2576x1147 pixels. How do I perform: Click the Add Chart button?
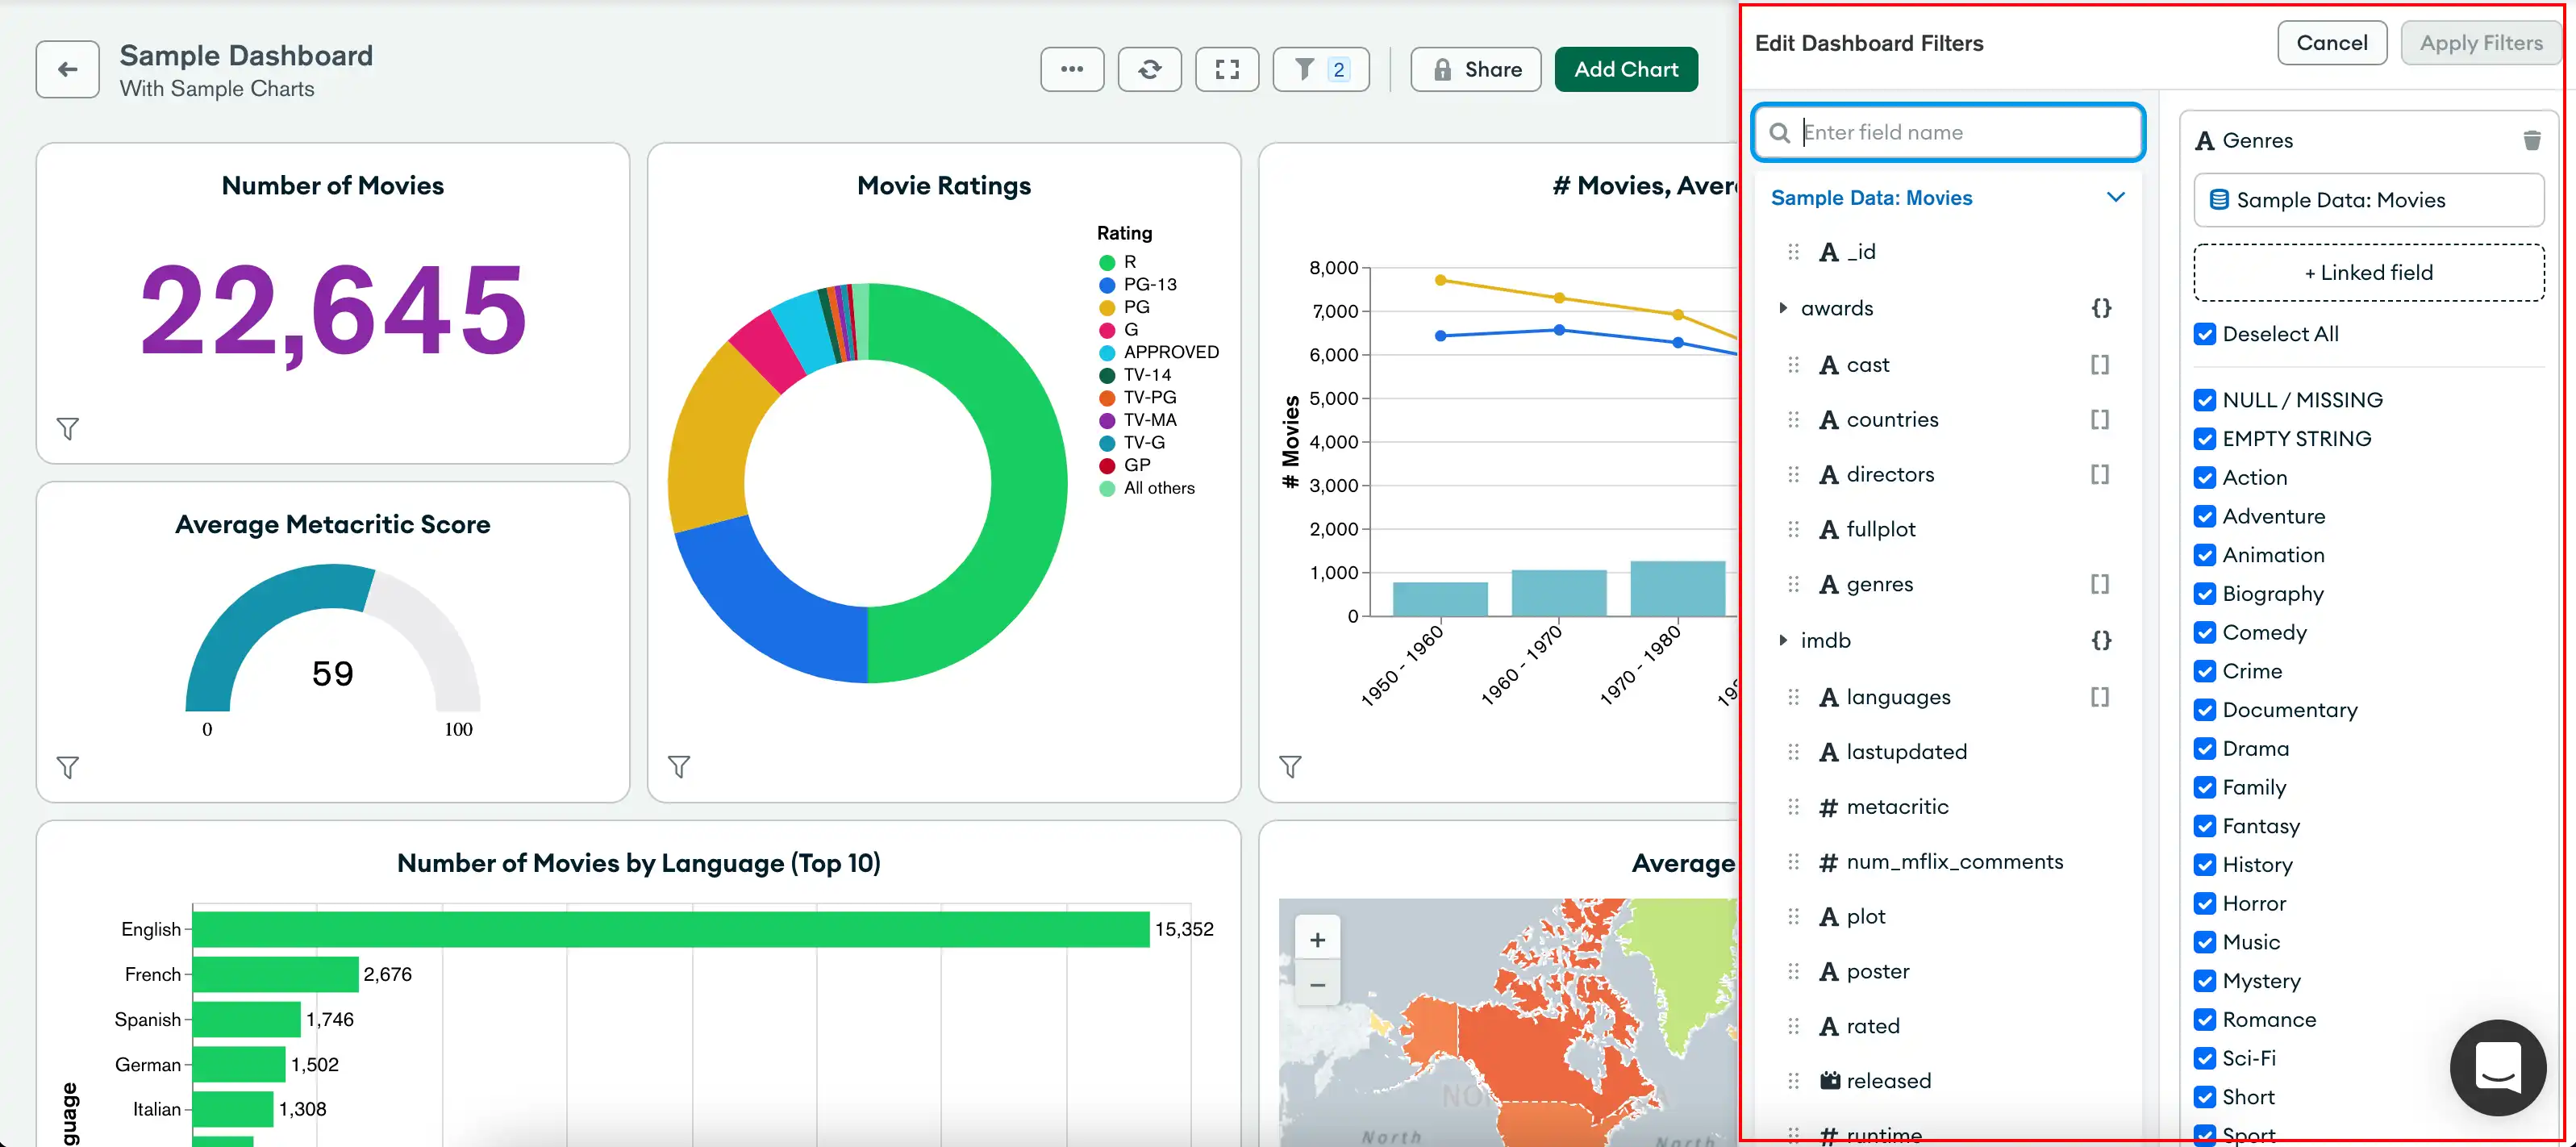tap(1627, 69)
